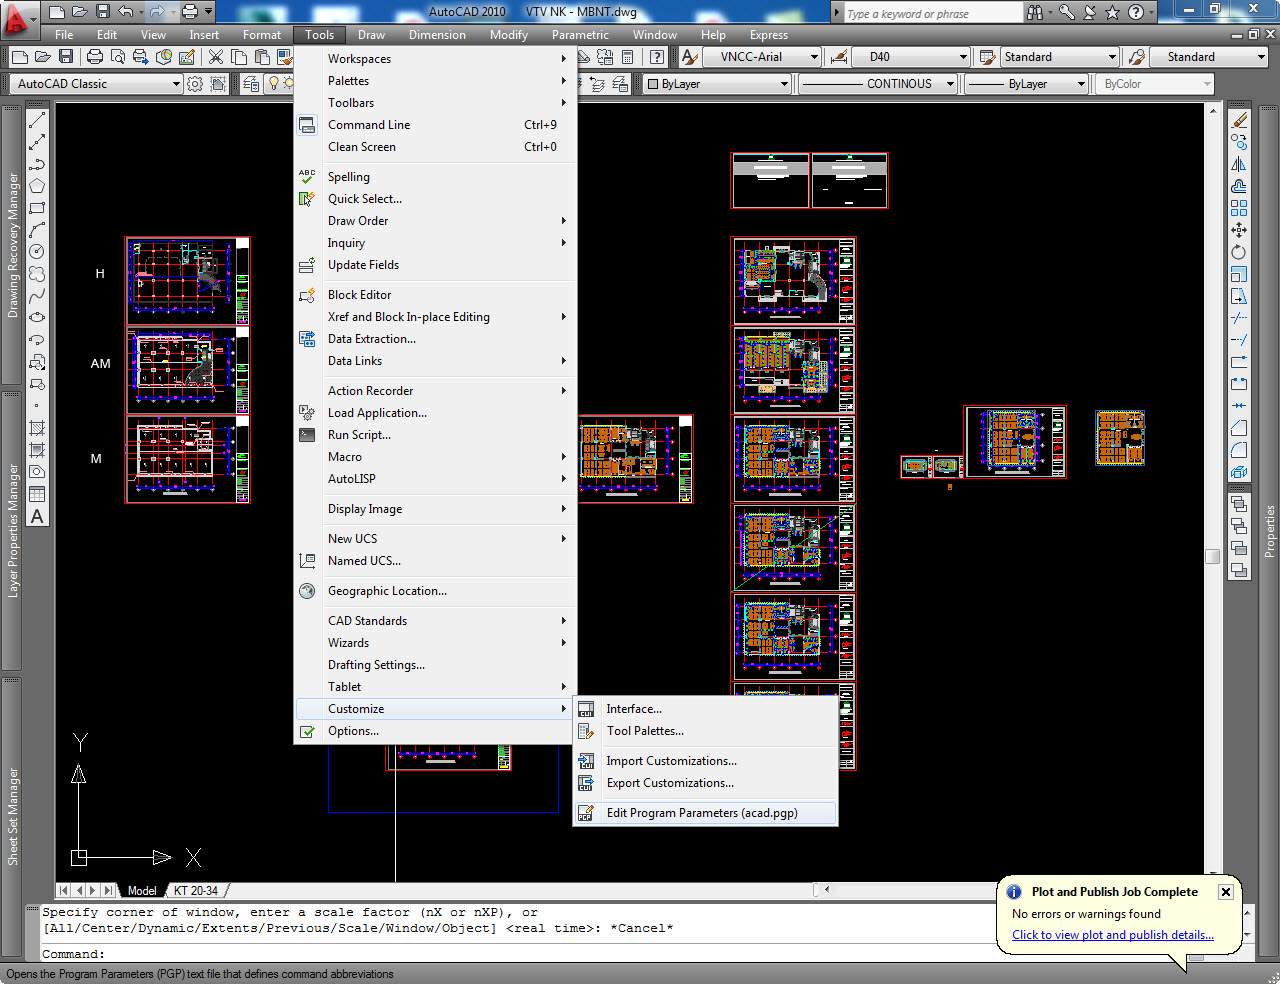Select the Ellipse draw tool
The width and height of the screenshot is (1280, 984).
(37, 318)
